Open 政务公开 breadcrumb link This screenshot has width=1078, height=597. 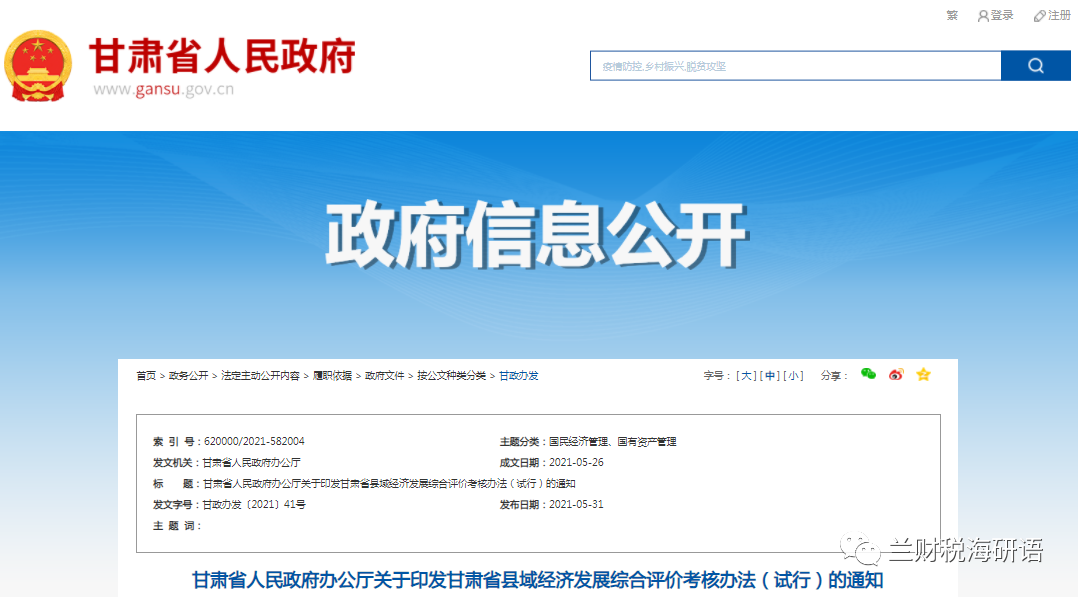click(188, 376)
